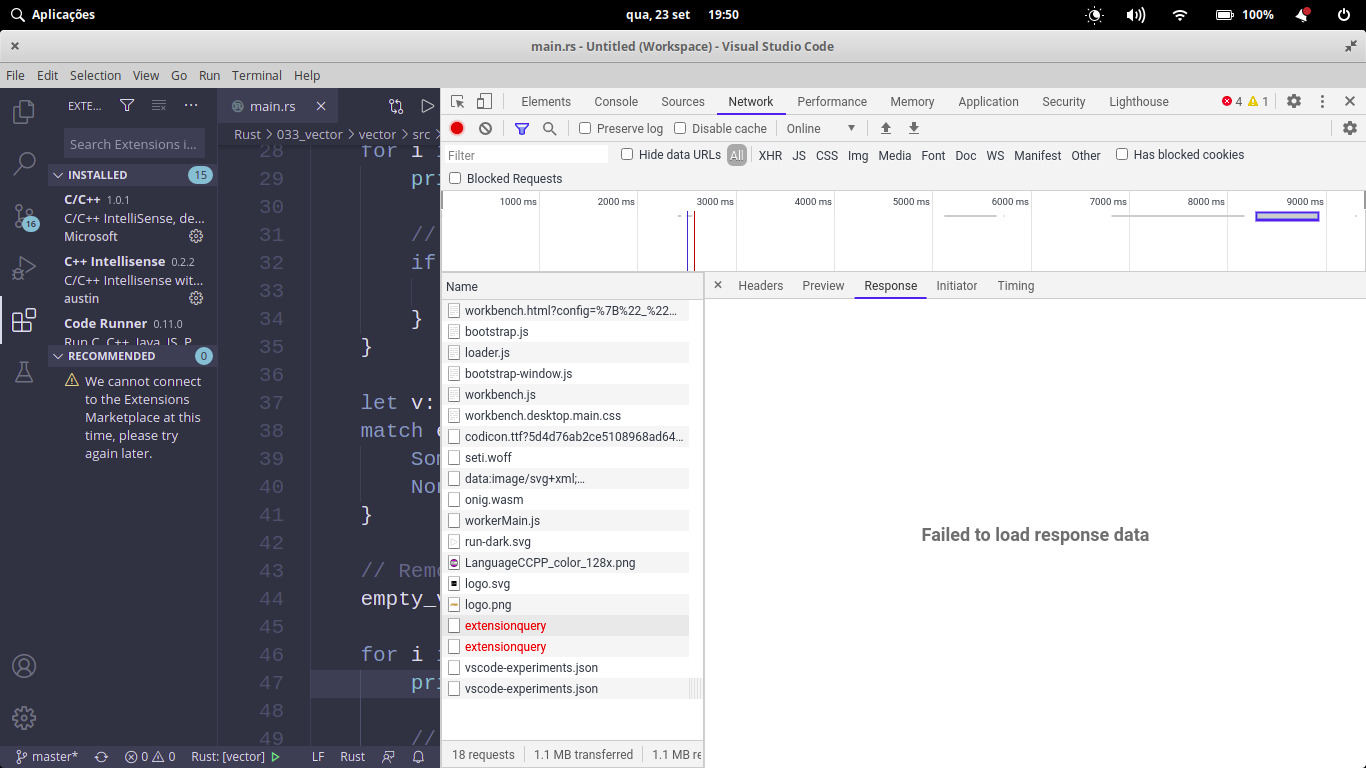
Task: Select the highlighted 9000 ms region in the timeline
Action: 1287,214
